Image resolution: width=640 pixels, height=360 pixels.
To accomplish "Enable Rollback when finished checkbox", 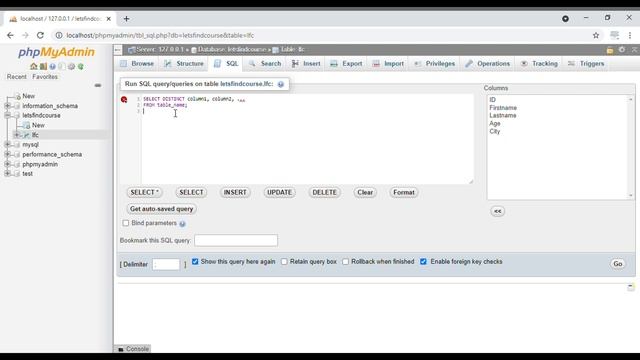I will [x=345, y=262].
